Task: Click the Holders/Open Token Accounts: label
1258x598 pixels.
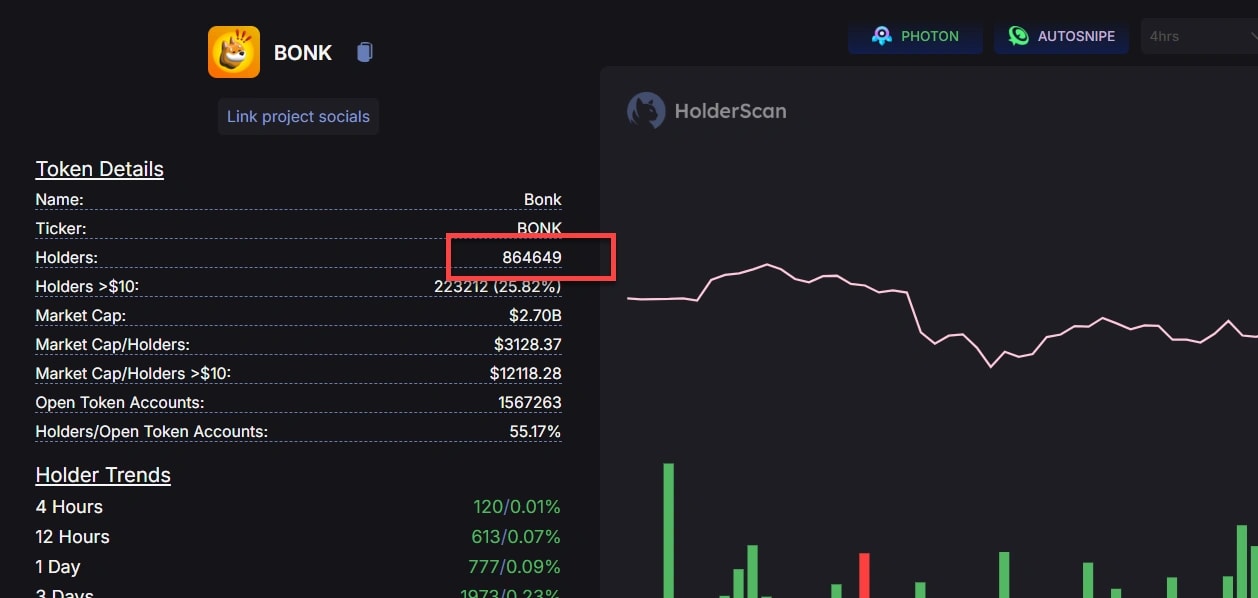Action: (152, 431)
